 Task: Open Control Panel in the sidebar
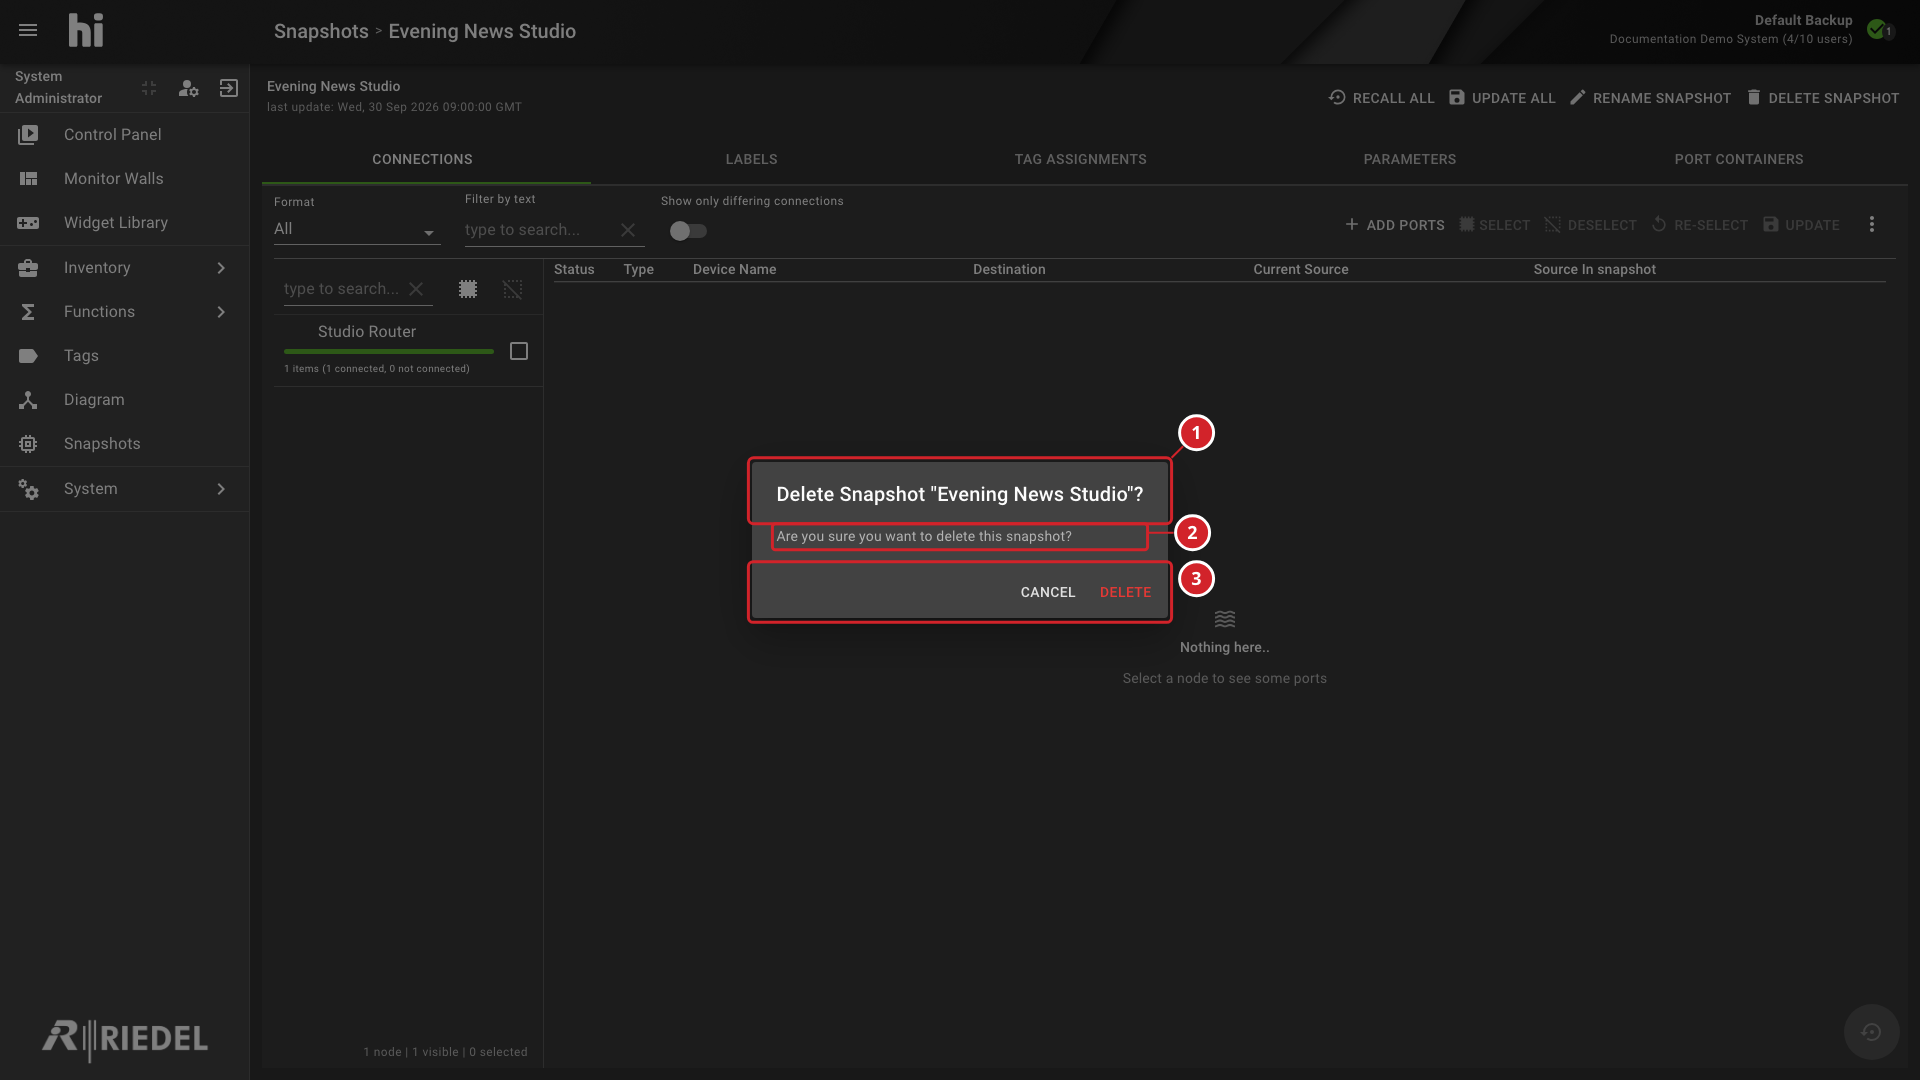click(125, 134)
